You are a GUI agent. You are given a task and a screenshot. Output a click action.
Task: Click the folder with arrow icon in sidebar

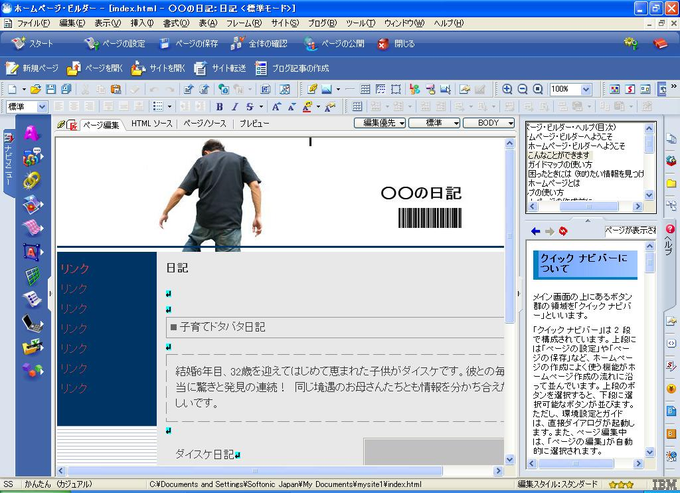[x=33, y=347]
